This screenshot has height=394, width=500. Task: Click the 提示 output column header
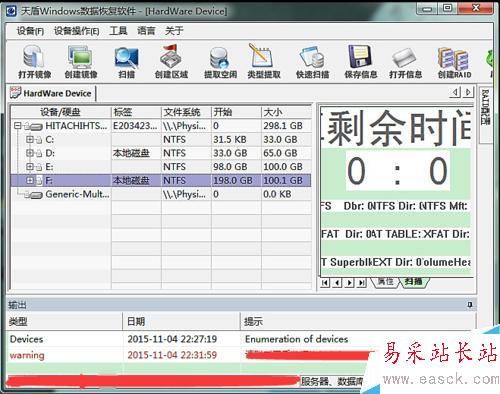[357, 322]
